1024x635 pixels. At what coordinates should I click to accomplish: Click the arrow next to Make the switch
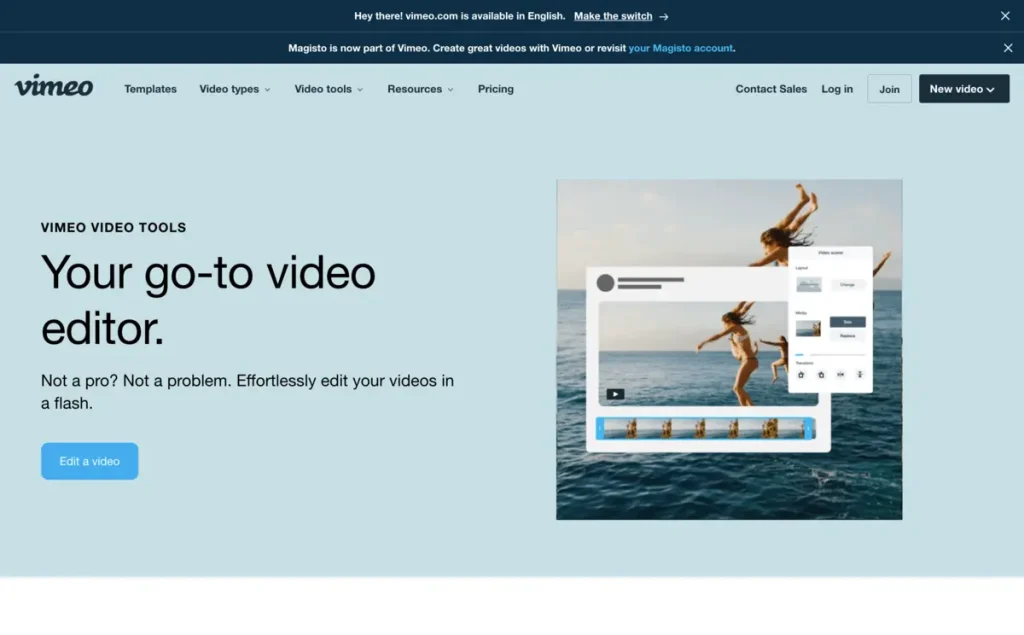[664, 17]
